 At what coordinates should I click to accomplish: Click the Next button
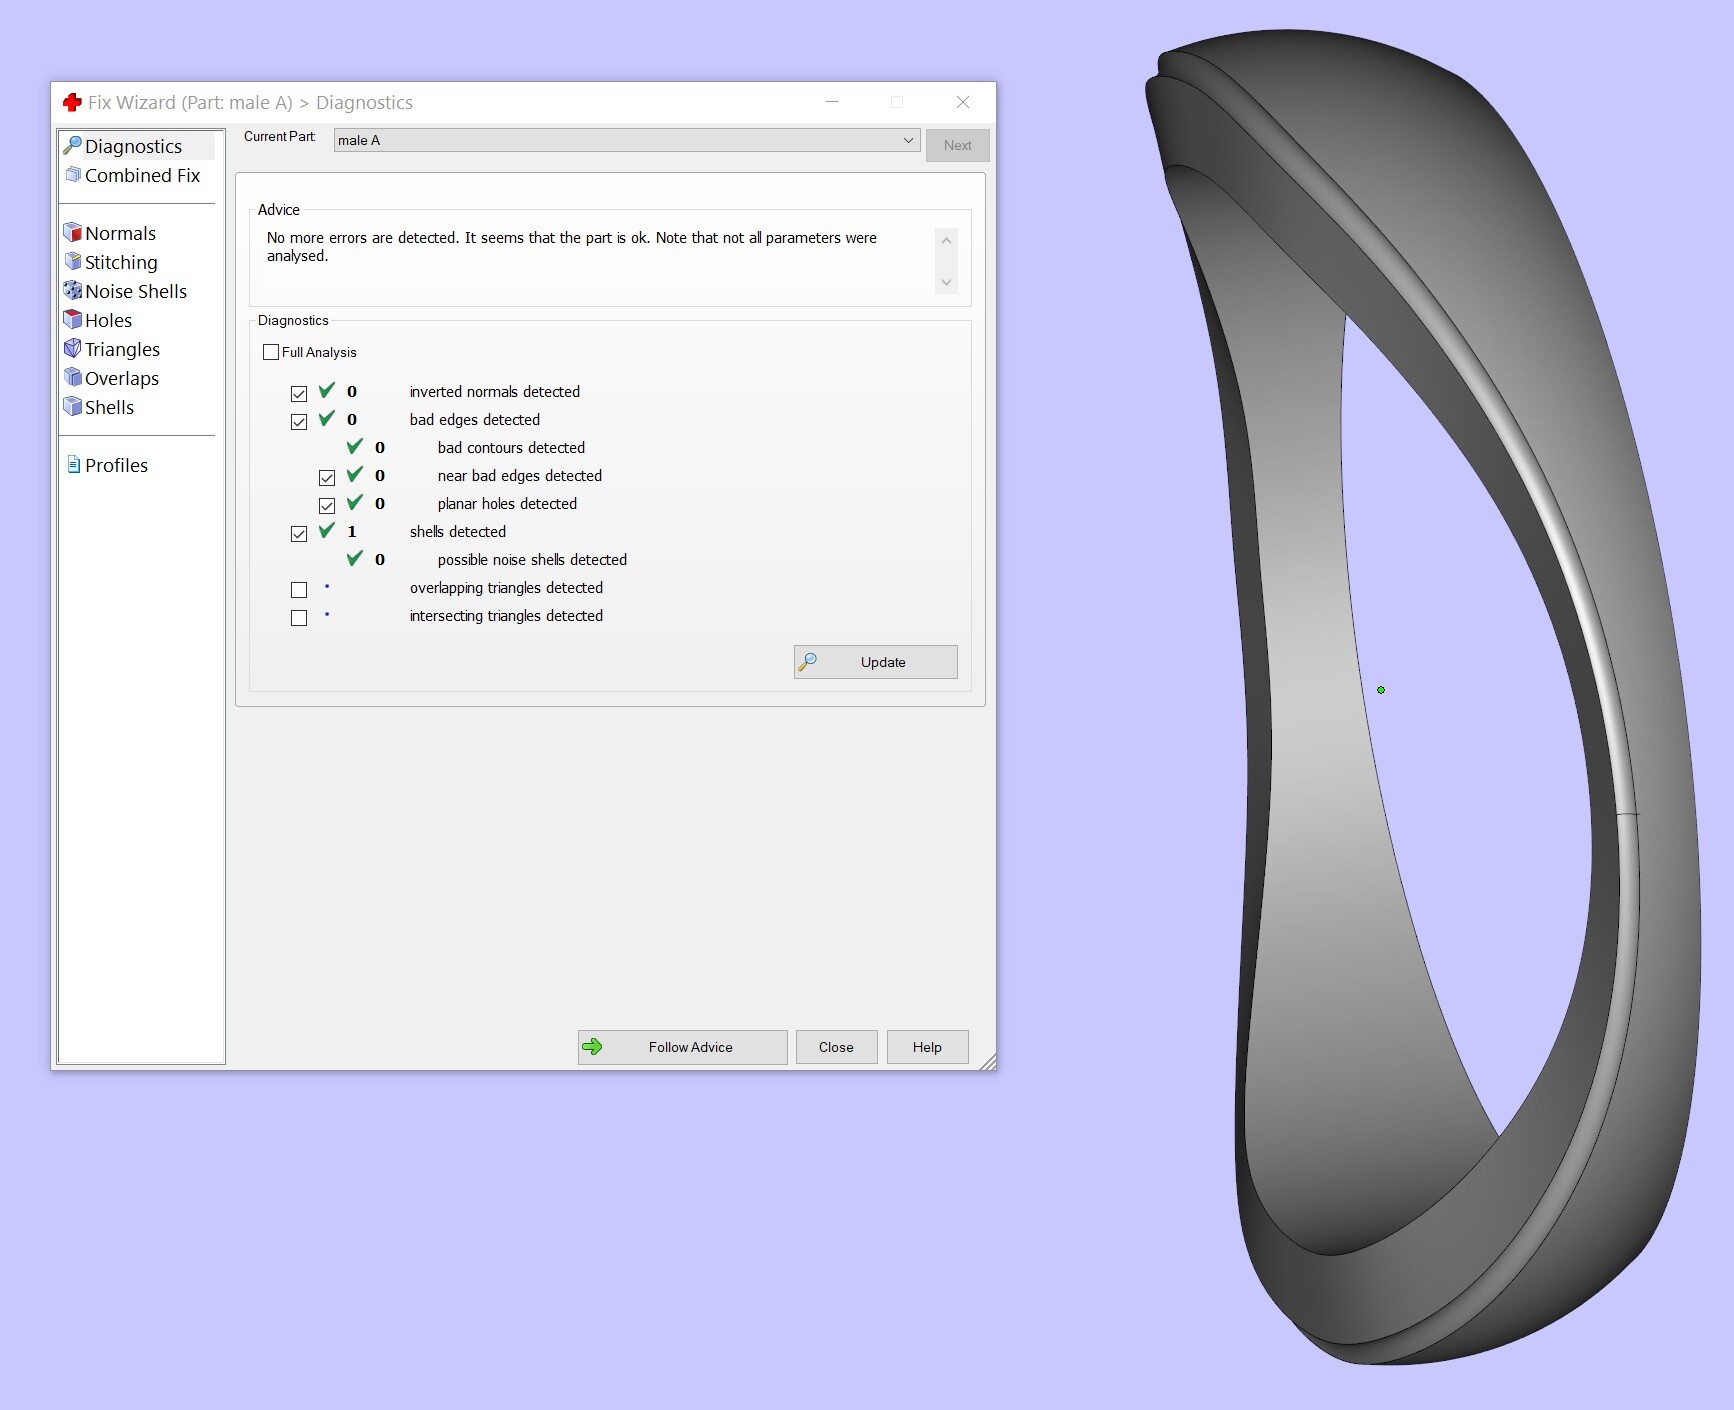[x=958, y=145]
